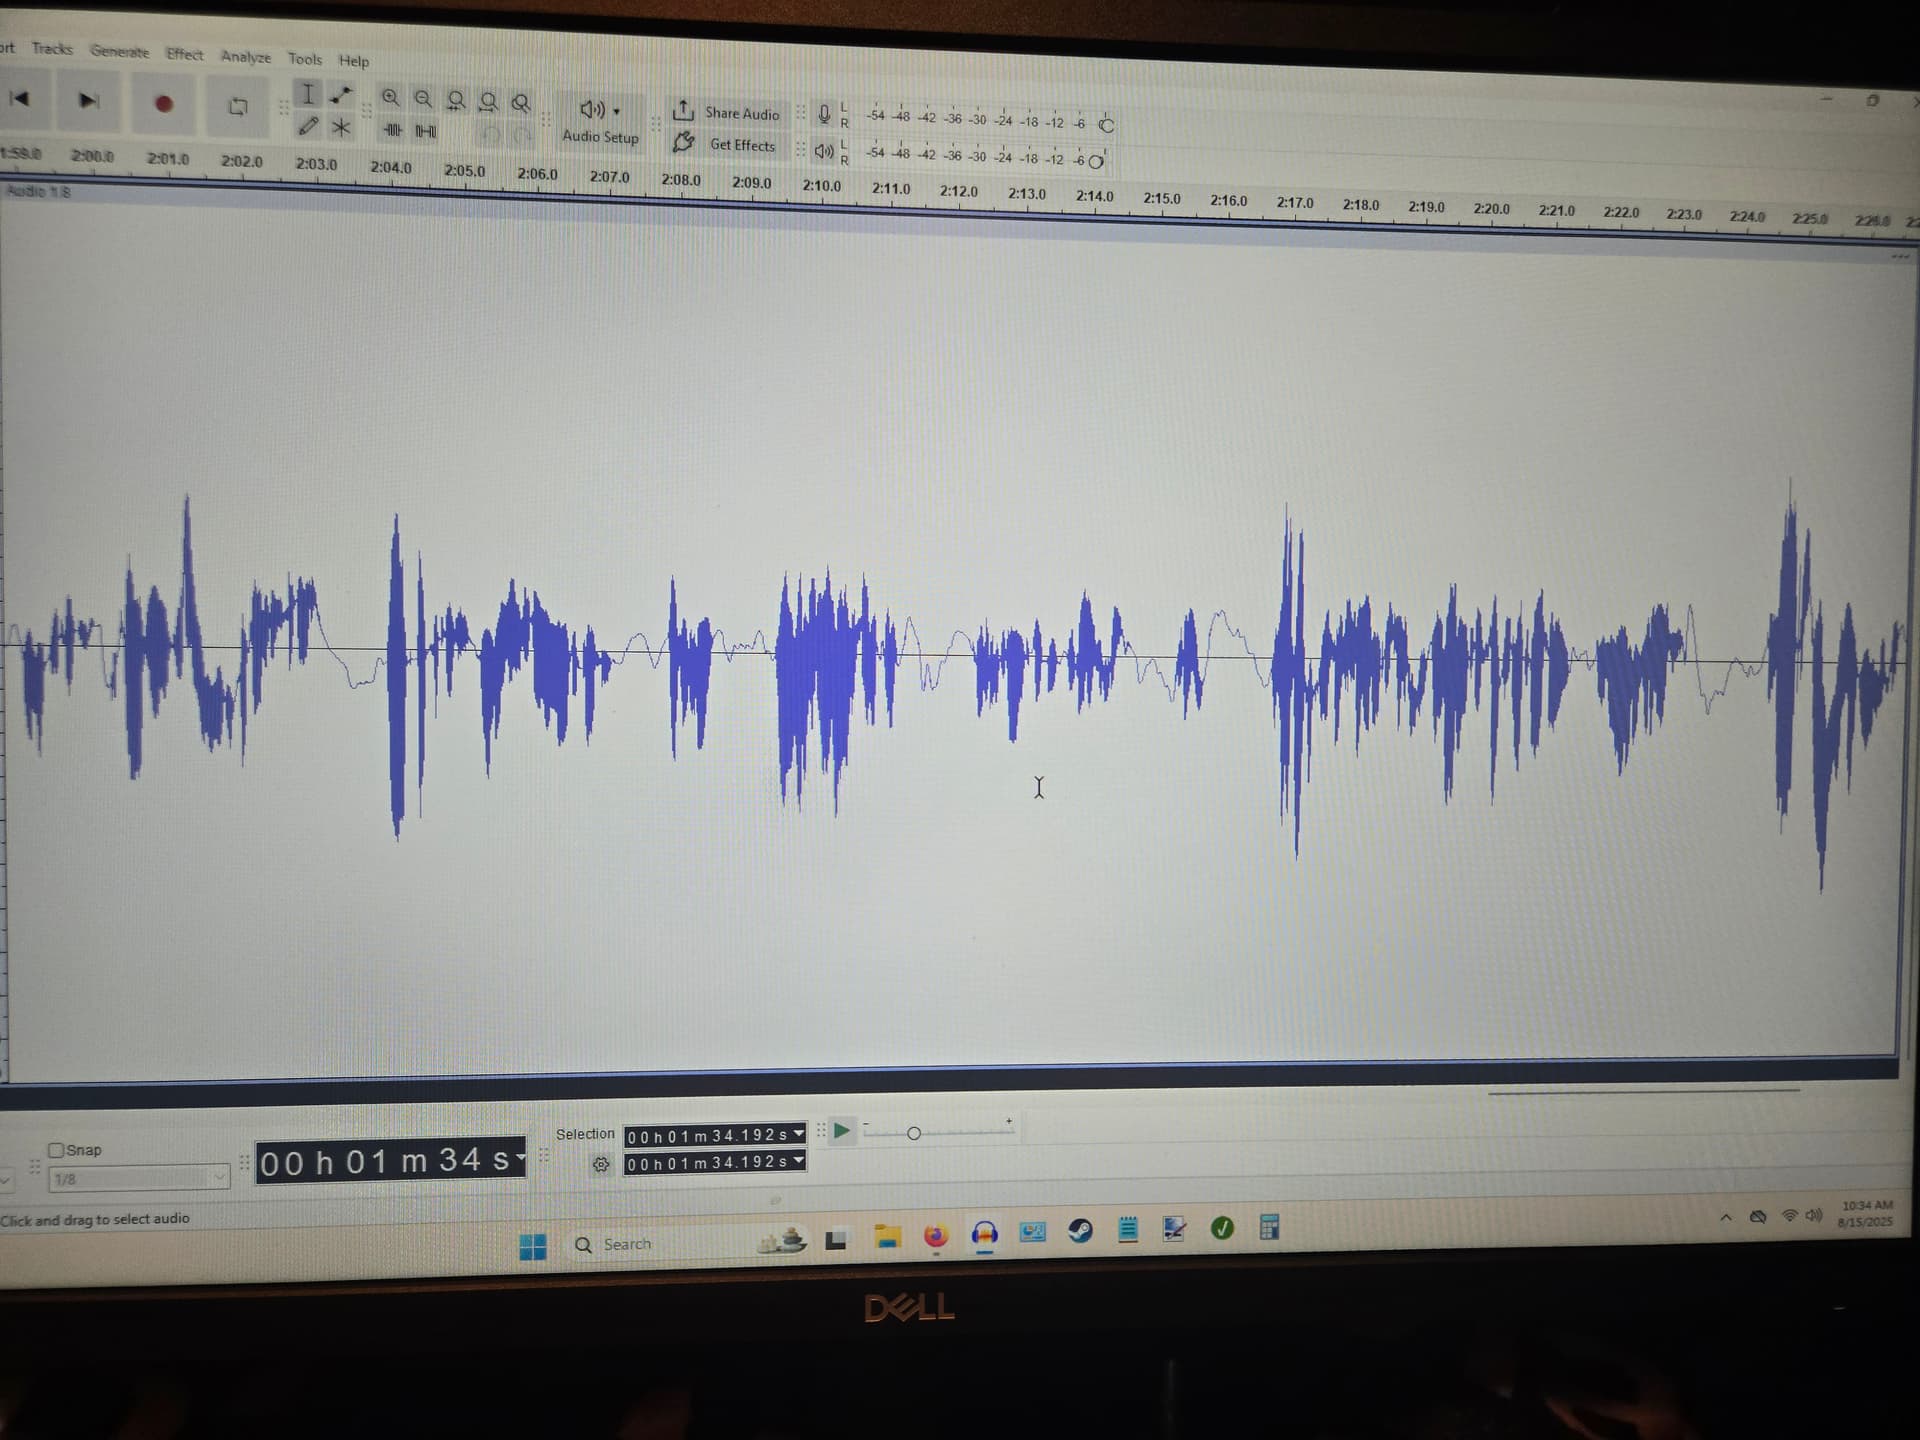Toggle the Loop button
This screenshot has height=1440, width=1920.
(x=238, y=106)
